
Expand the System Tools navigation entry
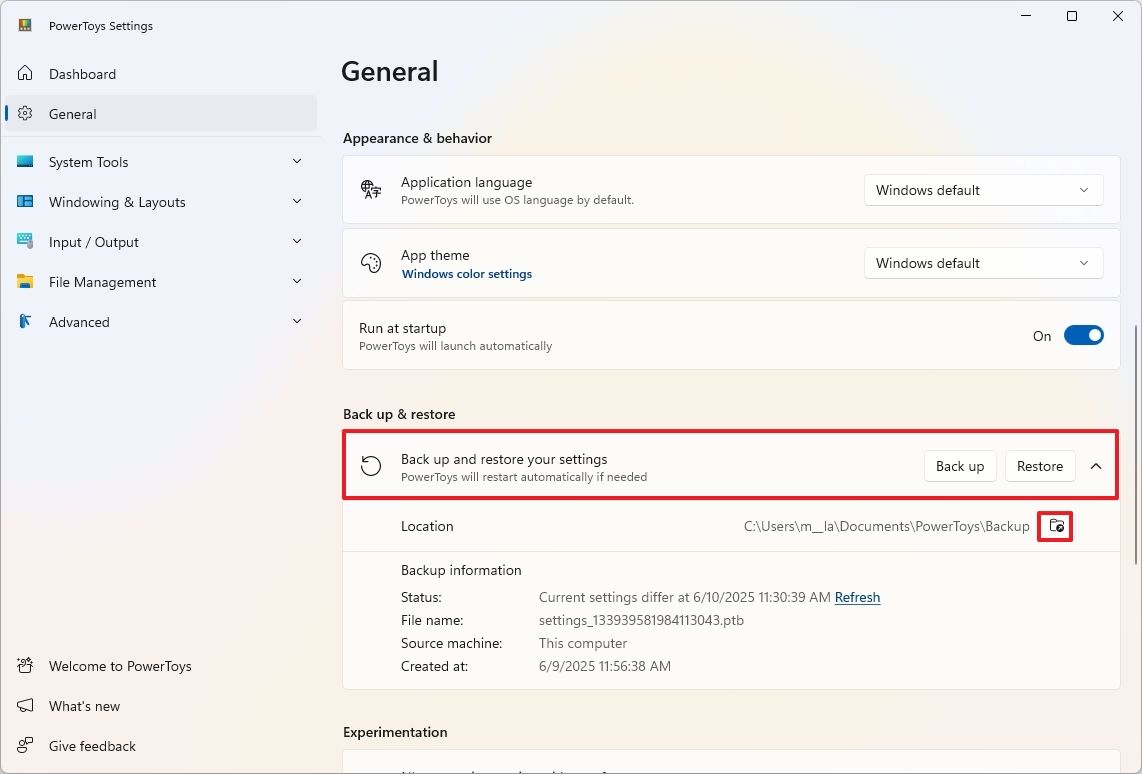point(297,161)
